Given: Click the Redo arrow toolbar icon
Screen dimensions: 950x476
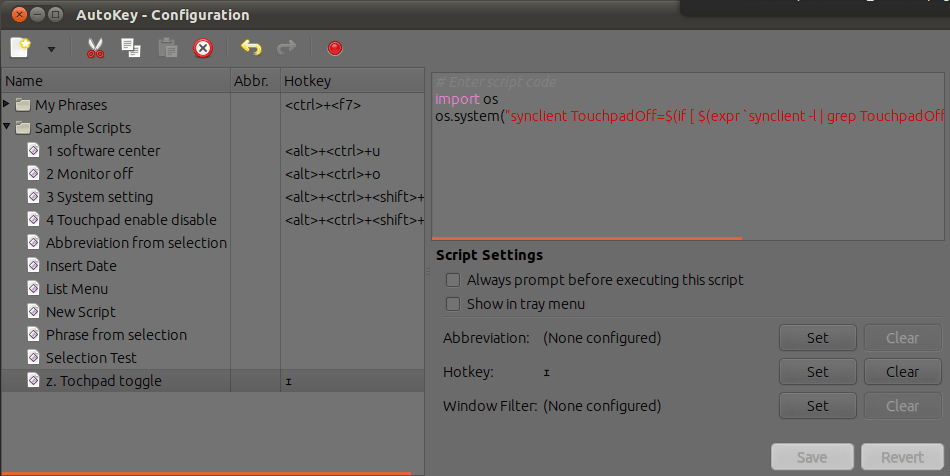Looking at the screenshot, I should [287, 48].
